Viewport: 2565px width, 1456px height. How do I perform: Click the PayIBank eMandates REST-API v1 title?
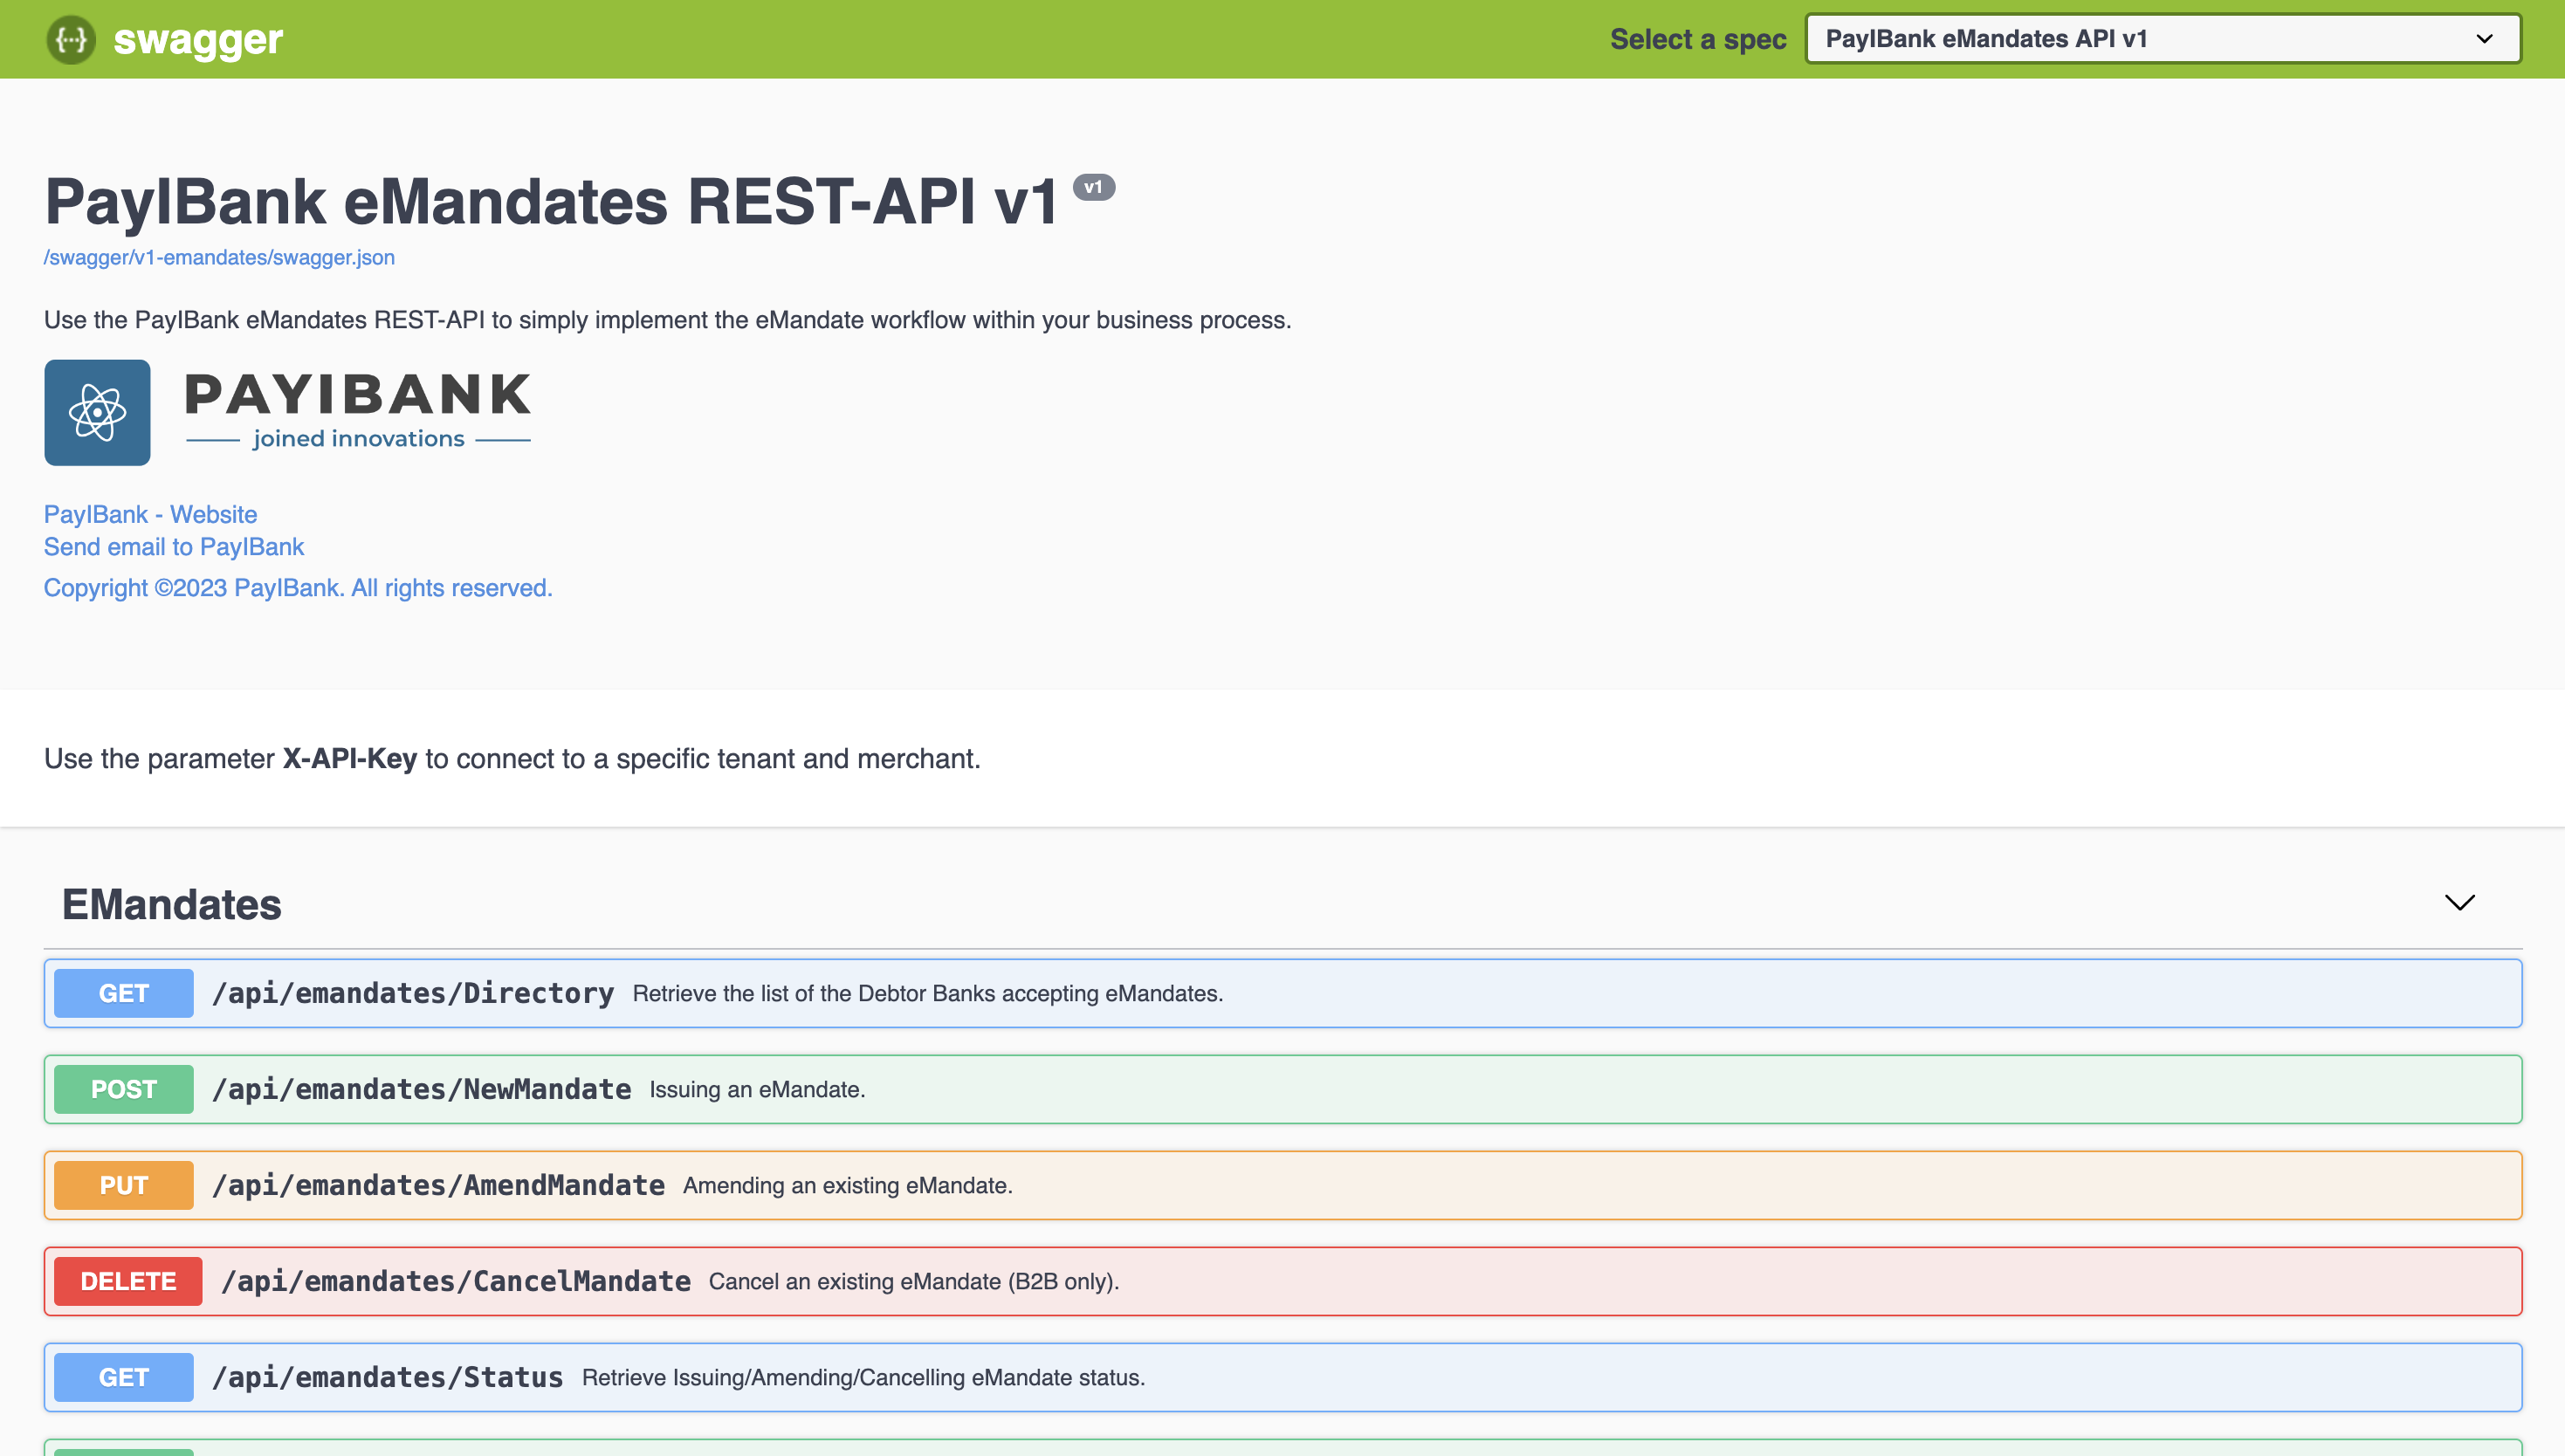pos(550,201)
